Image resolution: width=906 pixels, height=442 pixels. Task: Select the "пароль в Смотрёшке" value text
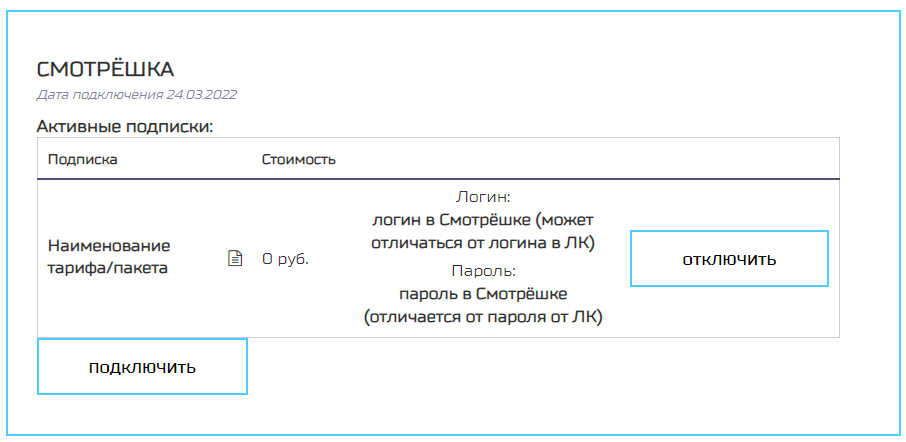(483, 294)
